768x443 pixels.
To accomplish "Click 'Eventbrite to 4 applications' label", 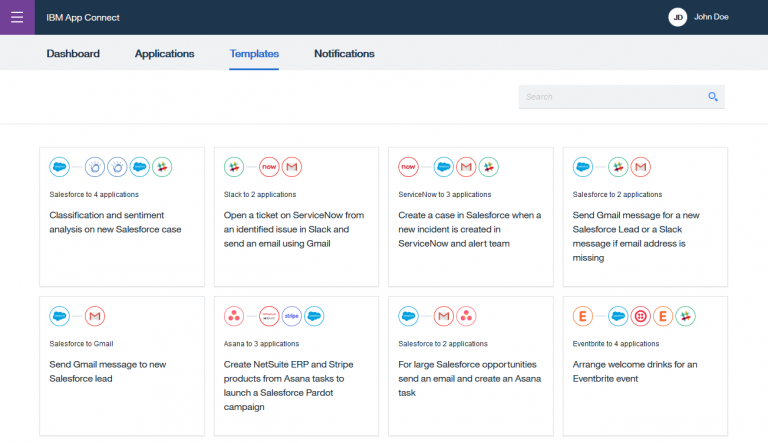I will 616,344.
